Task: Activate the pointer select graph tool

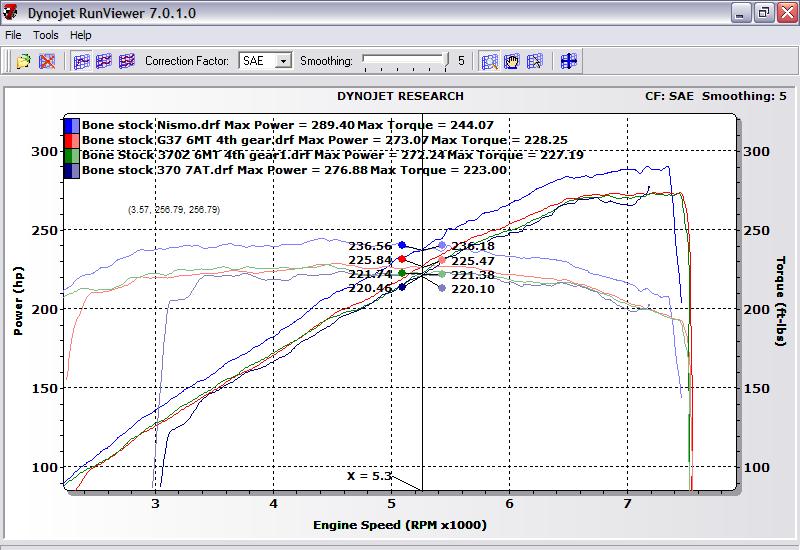Action: coord(535,61)
